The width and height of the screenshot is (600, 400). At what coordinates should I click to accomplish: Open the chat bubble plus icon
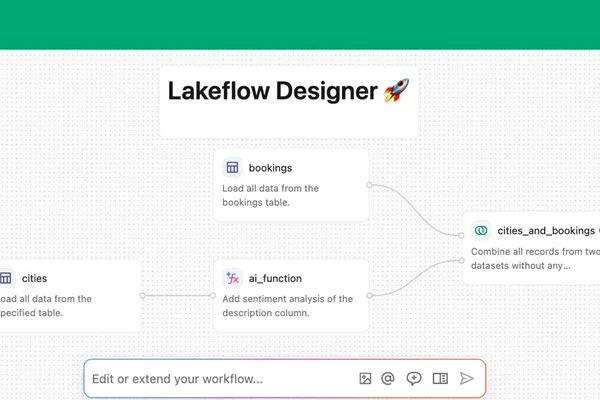(x=414, y=379)
